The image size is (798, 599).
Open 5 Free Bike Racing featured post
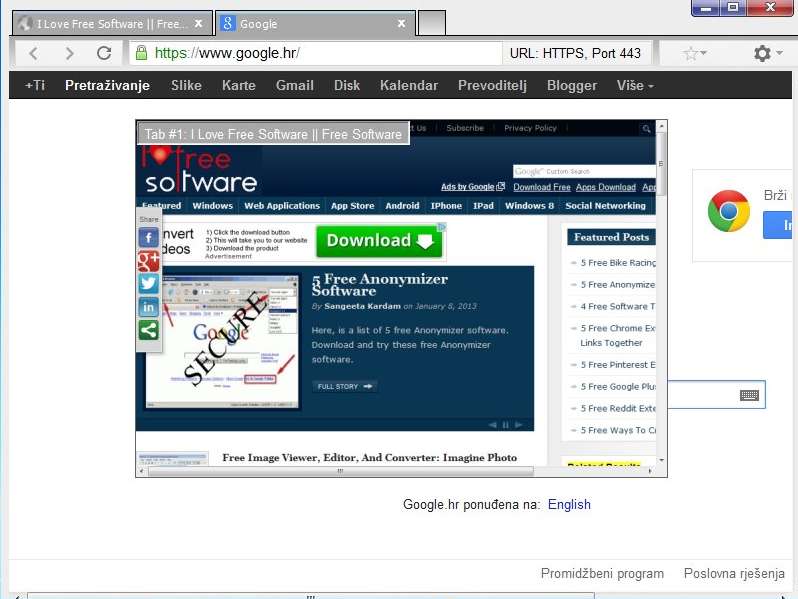click(x=618, y=263)
